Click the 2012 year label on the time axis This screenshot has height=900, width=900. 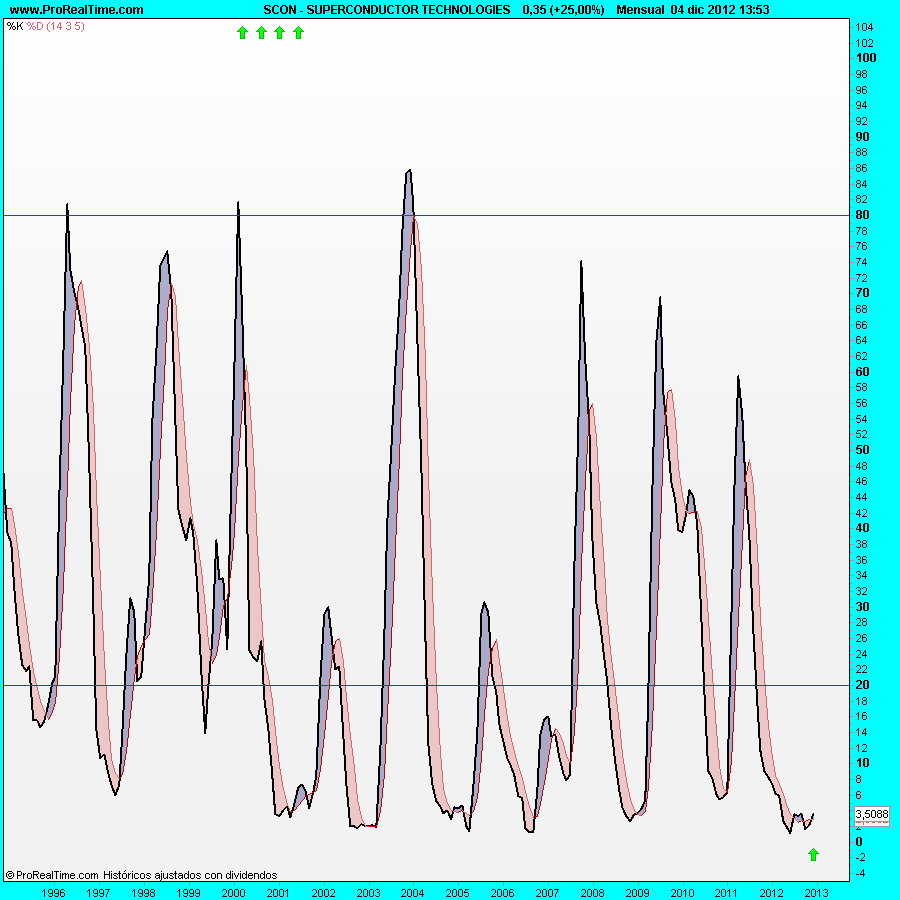(771, 893)
